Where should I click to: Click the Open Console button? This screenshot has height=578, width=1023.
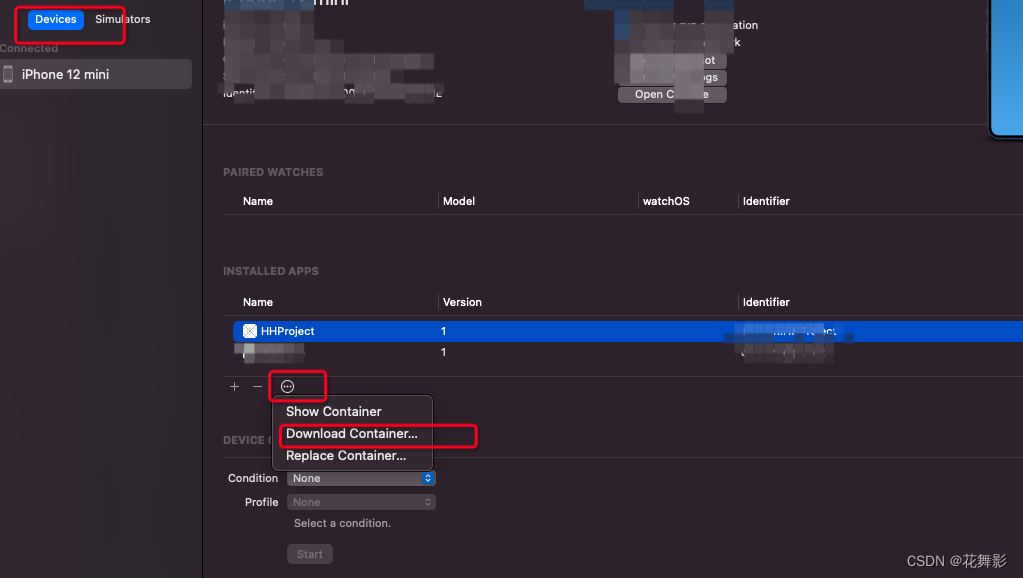(x=672, y=95)
